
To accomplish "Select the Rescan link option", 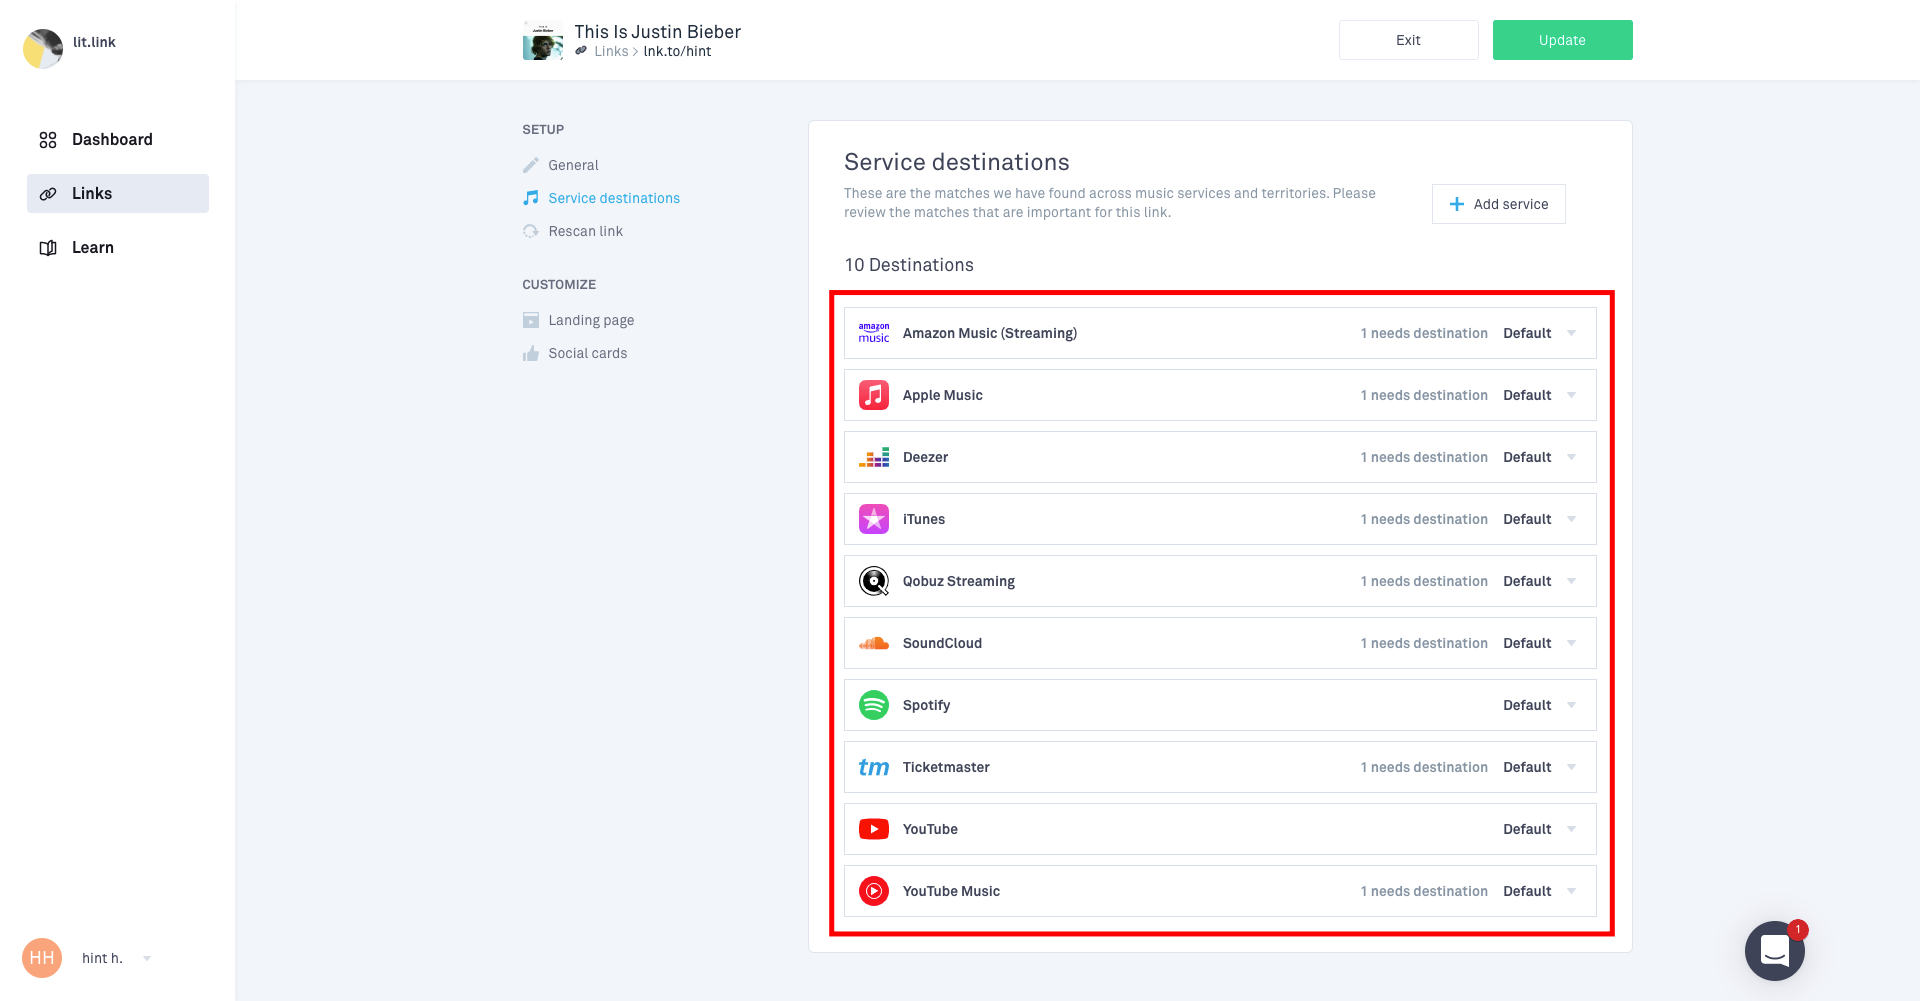I will coord(585,231).
